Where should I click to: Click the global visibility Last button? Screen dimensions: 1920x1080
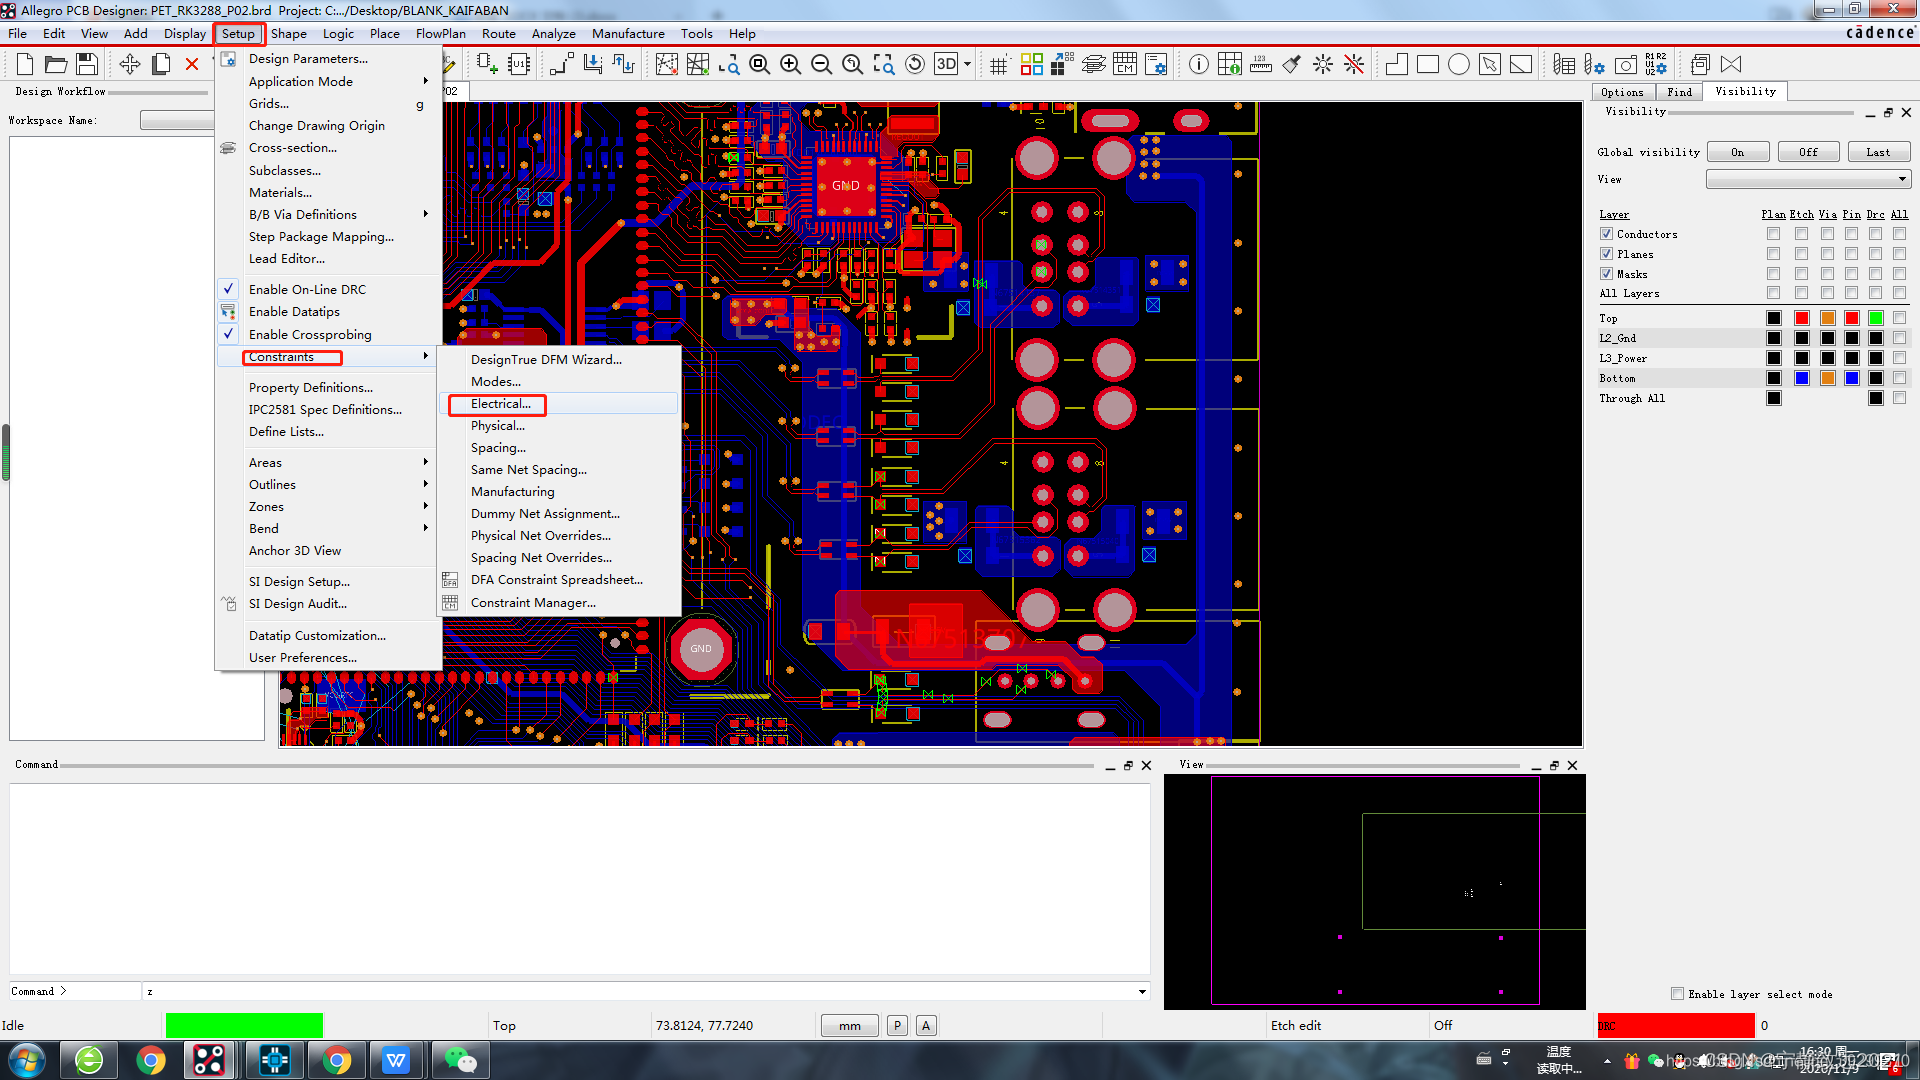tap(1877, 152)
